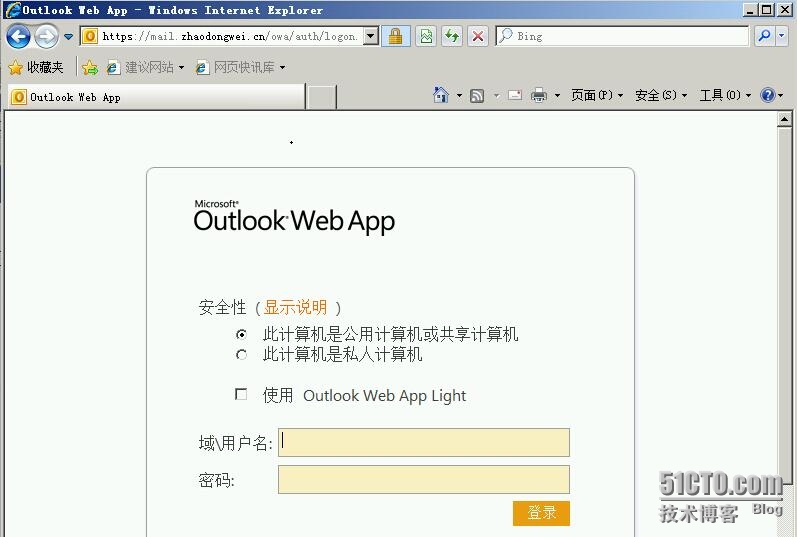Select public or shared computer radio option
Image resolution: width=797 pixels, height=537 pixels.
pos(241,334)
